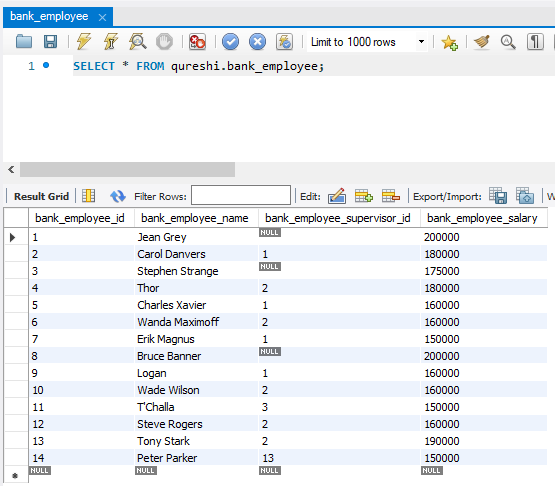Sort by bank_employee_id column header
555x486 pixels.
coord(81,218)
